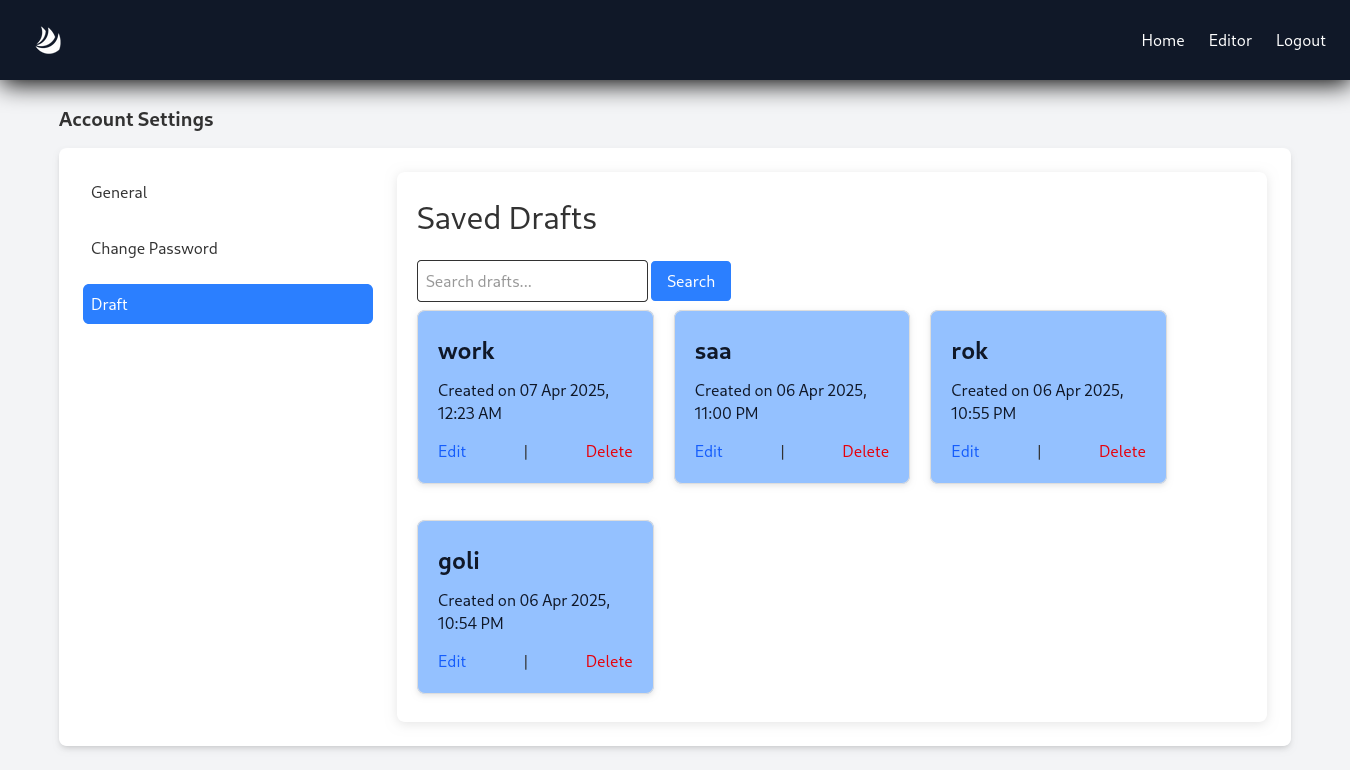Focus the Search drafts input field
The height and width of the screenshot is (770, 1350).
coord(532,281)
